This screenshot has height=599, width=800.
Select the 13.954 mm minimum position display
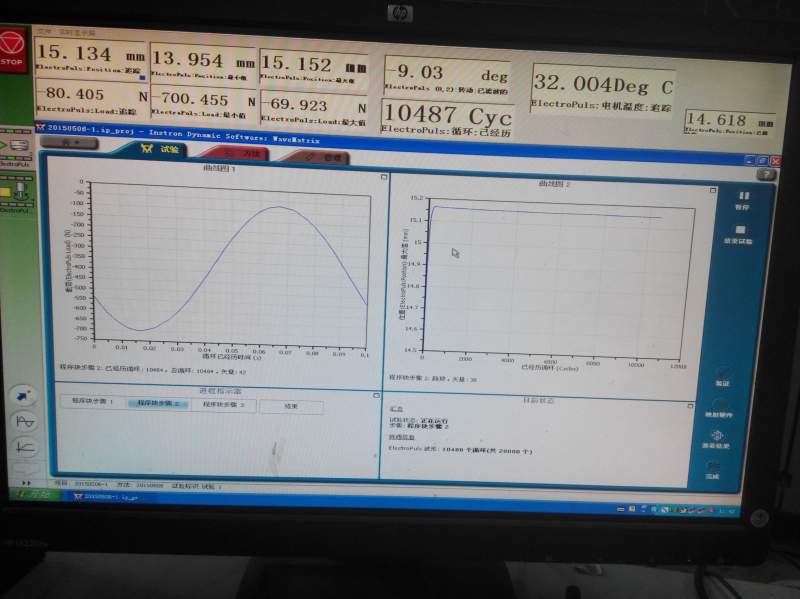click(203, 64)
